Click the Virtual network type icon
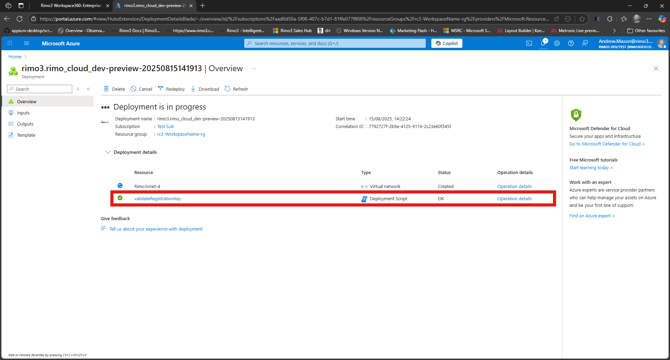 coord(364,186)
